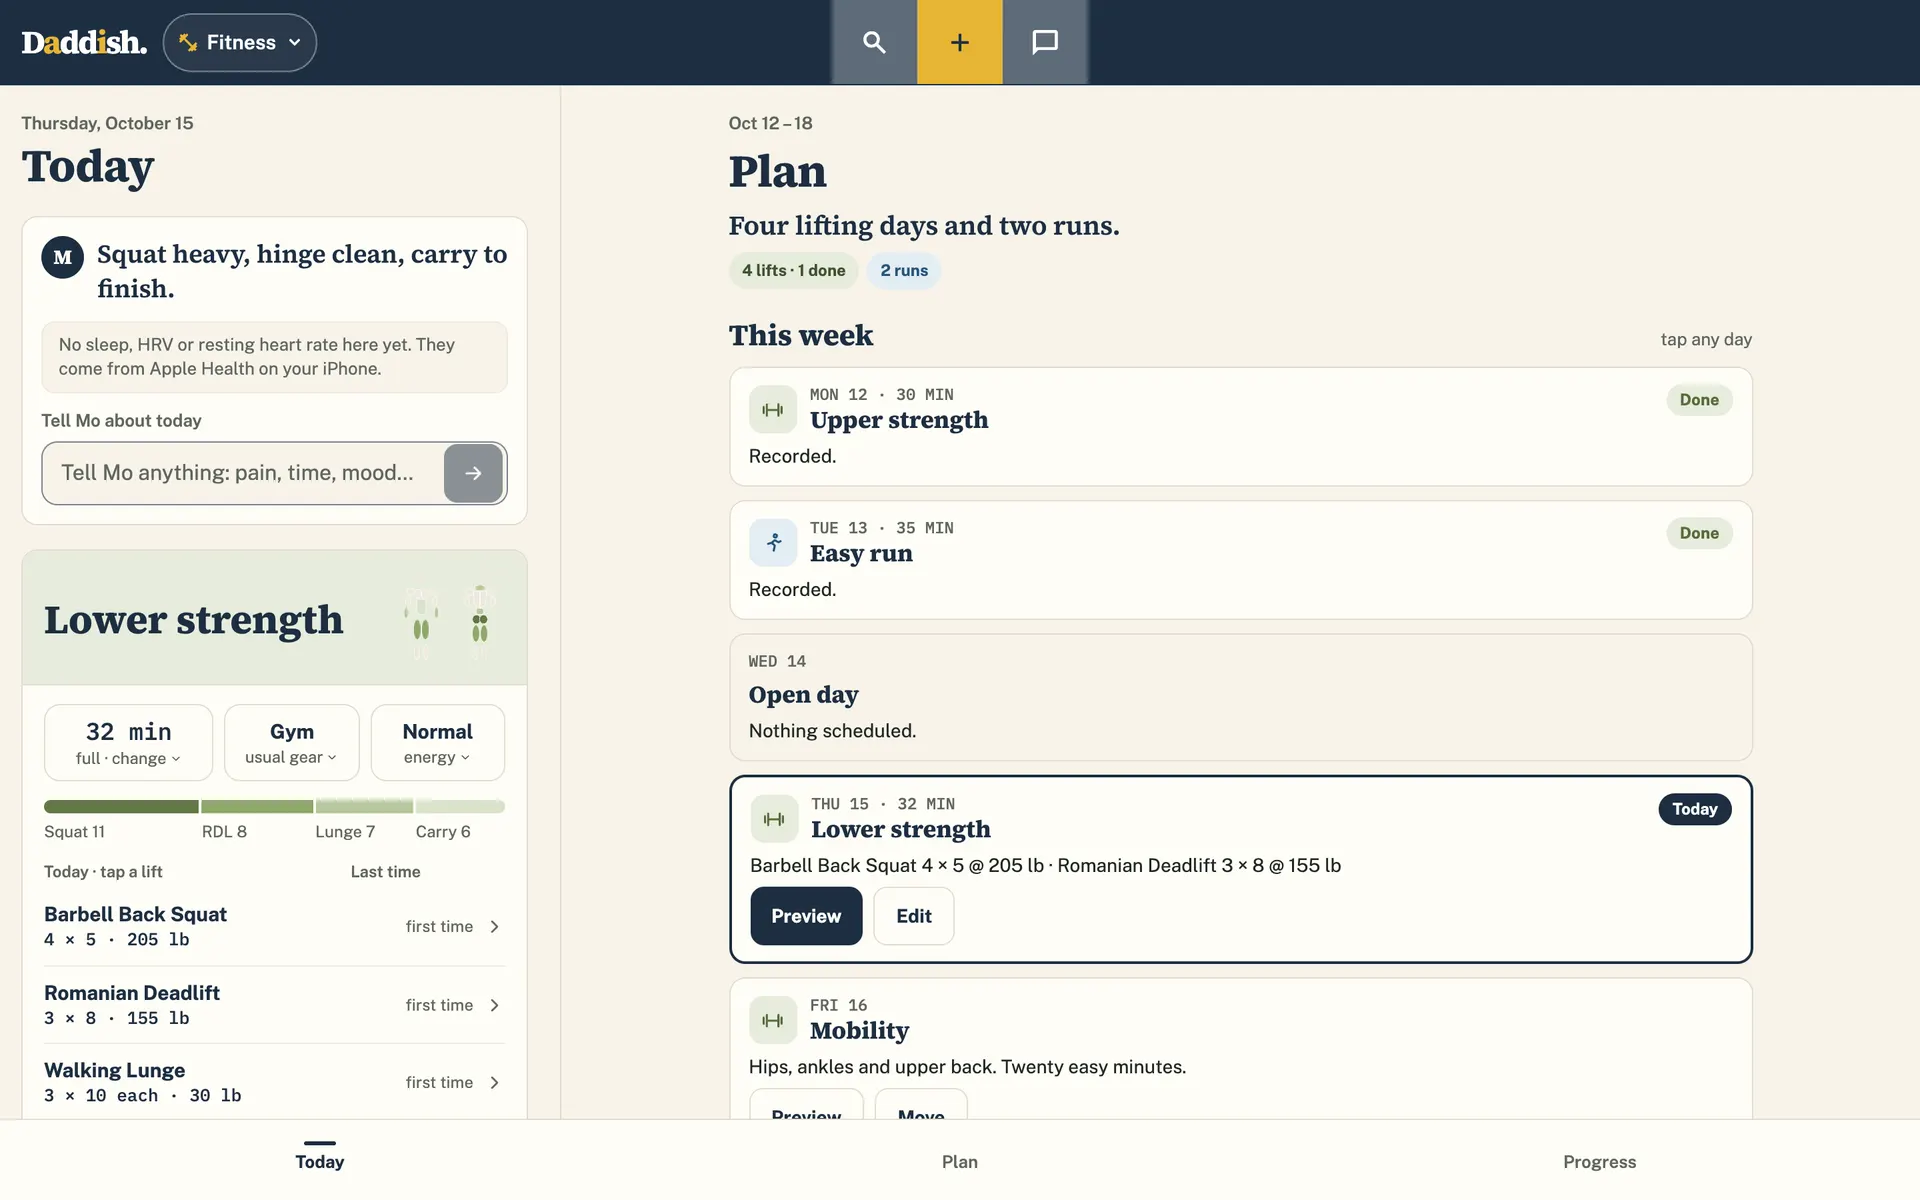Click the Daddish logo
This screenshot has height=1200, width=1920.
[x=84, y=42]
